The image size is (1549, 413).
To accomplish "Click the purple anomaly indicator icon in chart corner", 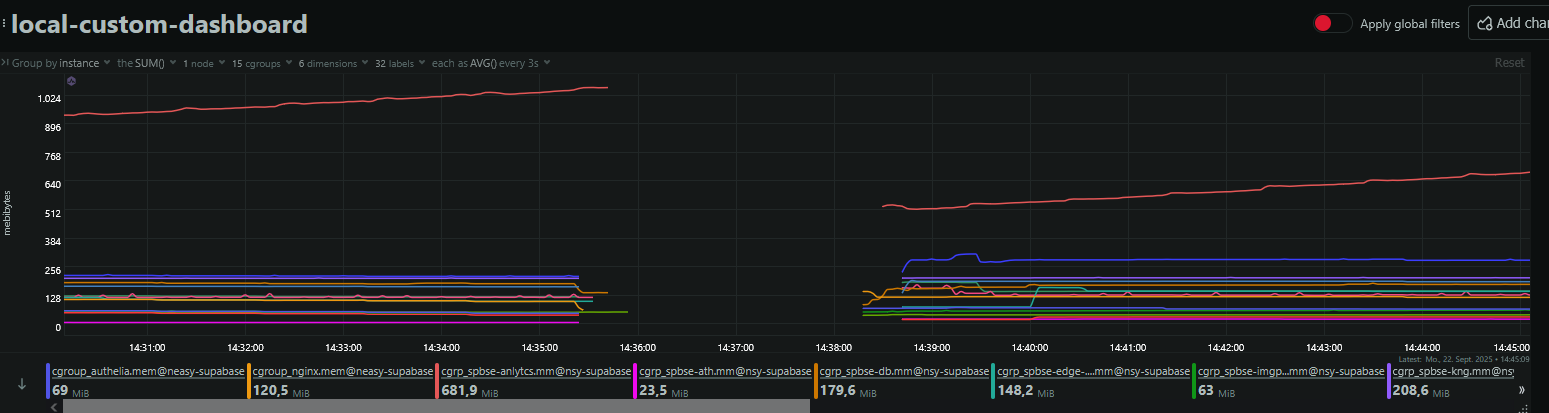I will coord(71,81).
